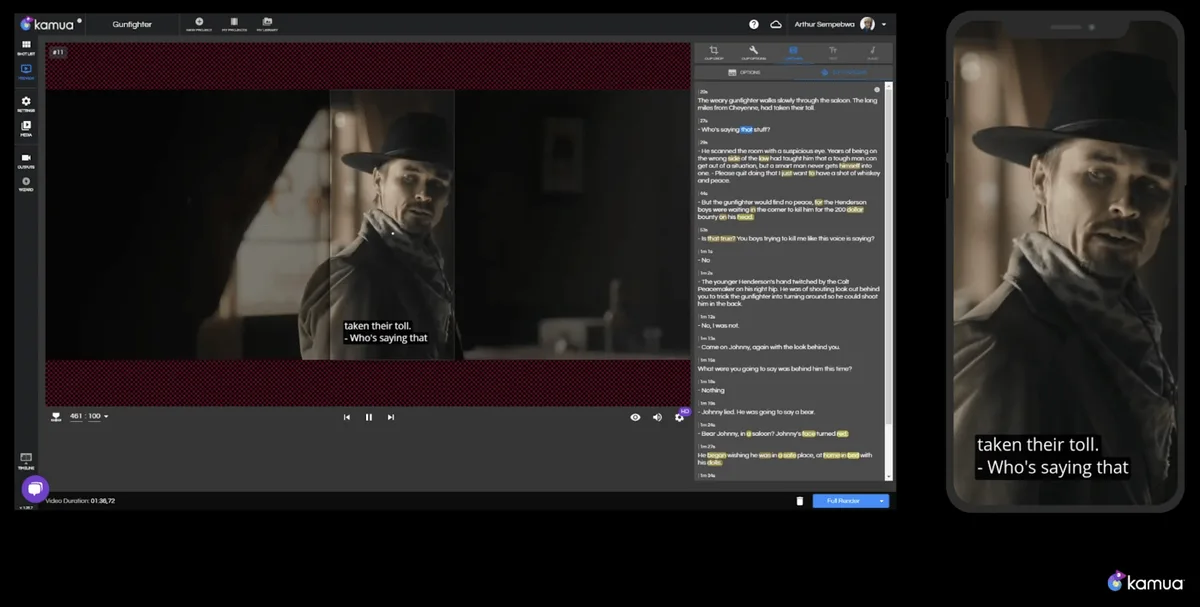This screenshot has width=1200, height=607.
Task: Click the guide icon left of aspect ratio
Action: click(56, 417)
